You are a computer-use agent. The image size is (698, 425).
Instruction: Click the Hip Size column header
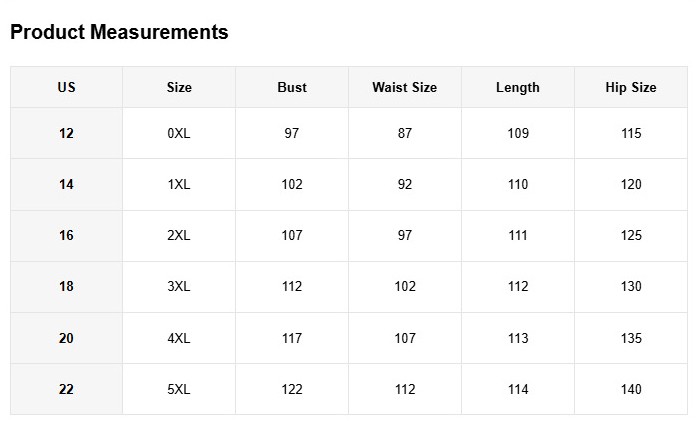click(630, 88)
